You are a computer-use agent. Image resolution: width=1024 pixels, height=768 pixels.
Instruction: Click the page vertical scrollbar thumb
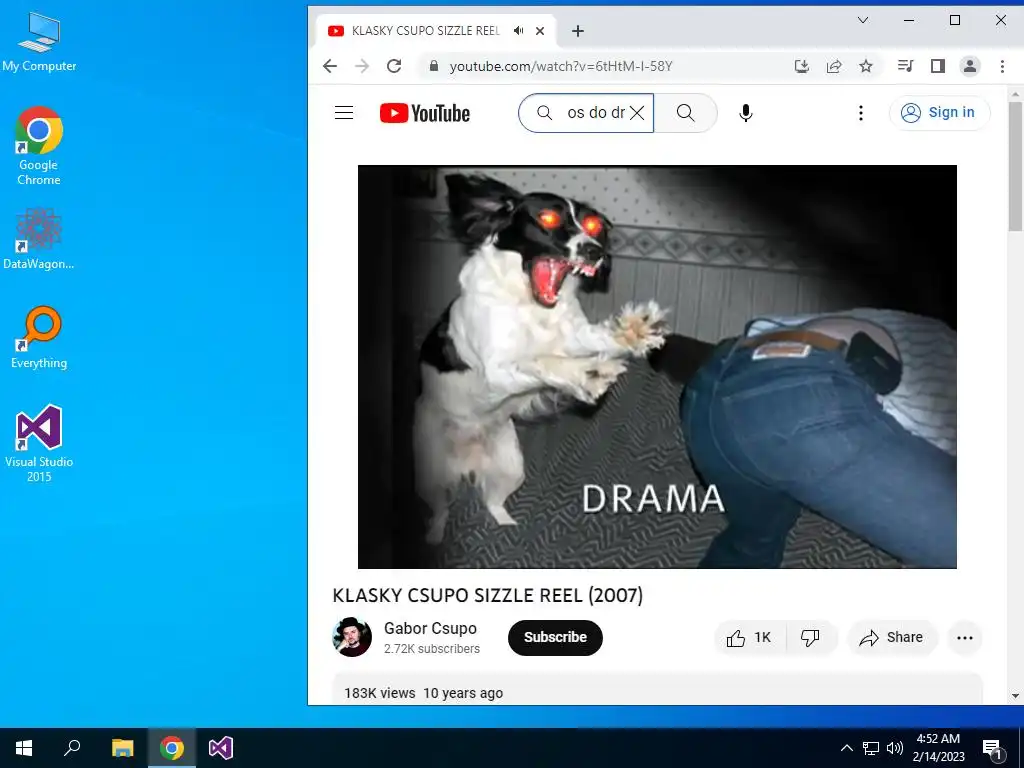[x=1016, y=166]
